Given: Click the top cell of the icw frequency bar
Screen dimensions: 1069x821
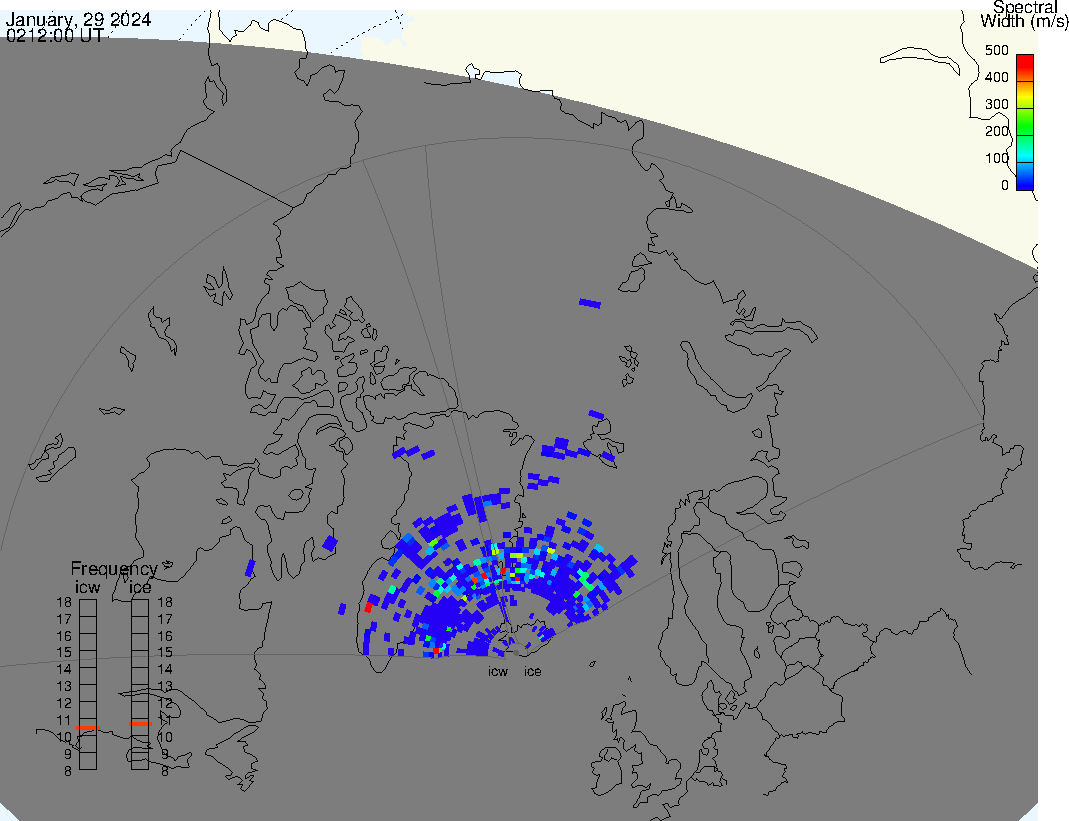Looking at the screenshot, I should pyautogui.click(x=88, y=608).
